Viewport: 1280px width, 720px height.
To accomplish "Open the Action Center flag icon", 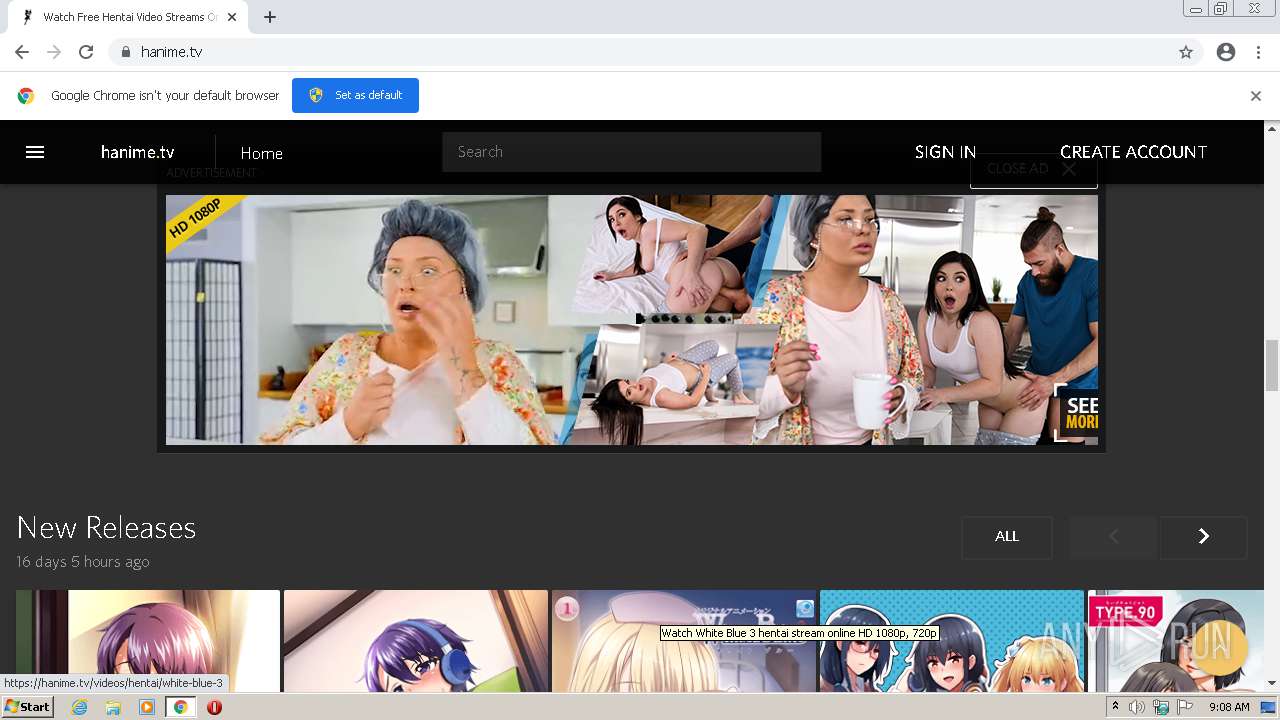I will point(1185,707).
